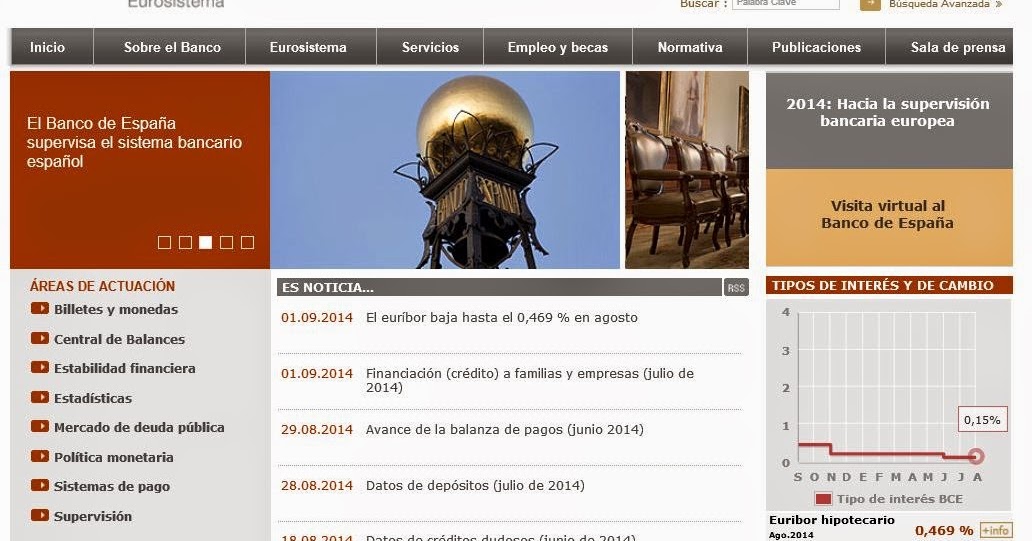Go to the Publicaciones menu

point(816,47)
